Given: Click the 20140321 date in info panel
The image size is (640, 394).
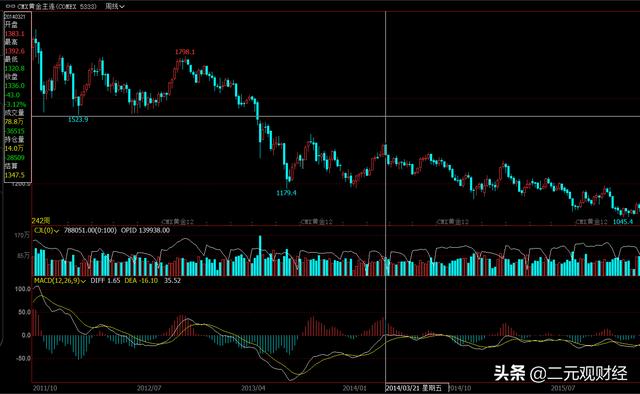Looking at the screenshot, I should 15,17.
